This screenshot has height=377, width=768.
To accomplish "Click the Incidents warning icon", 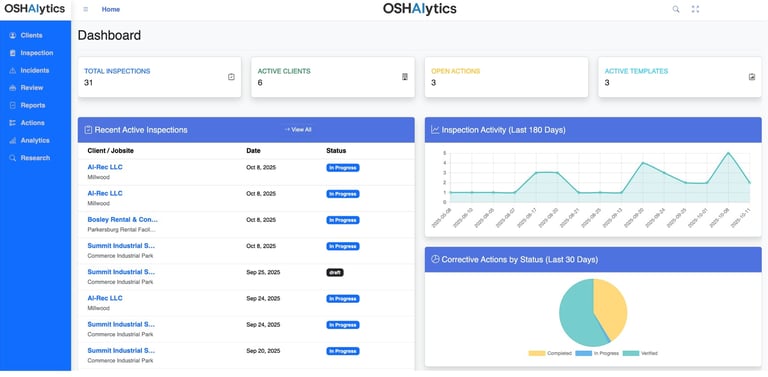I will 13,71.
